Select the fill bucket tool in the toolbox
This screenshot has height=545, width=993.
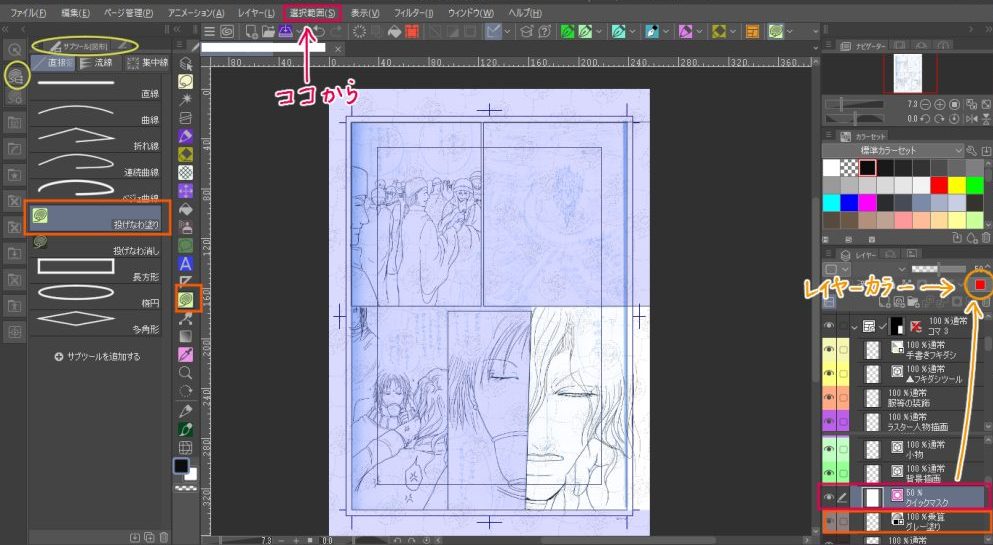tap(186, 209)
